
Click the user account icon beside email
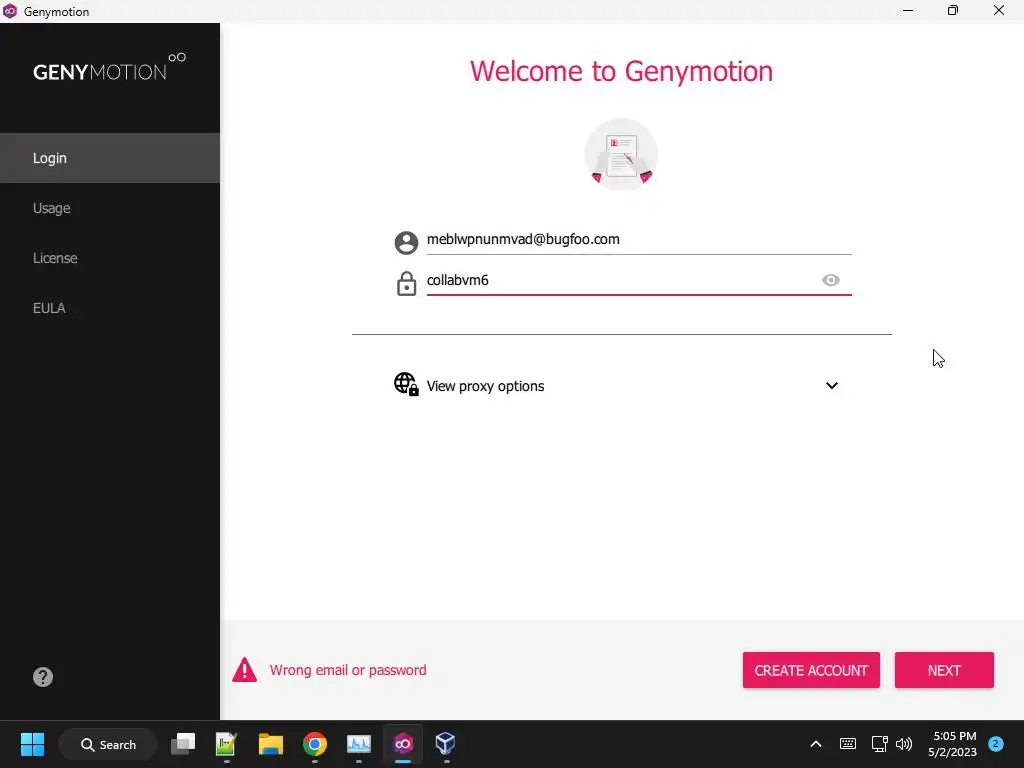pos(406,242)
